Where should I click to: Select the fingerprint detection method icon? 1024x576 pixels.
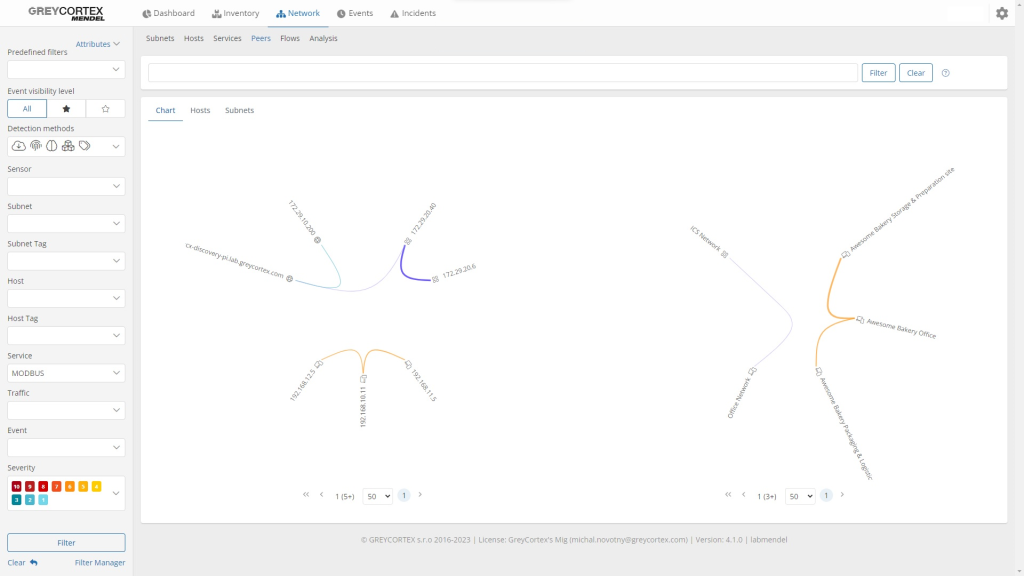(x=36, y=146)
